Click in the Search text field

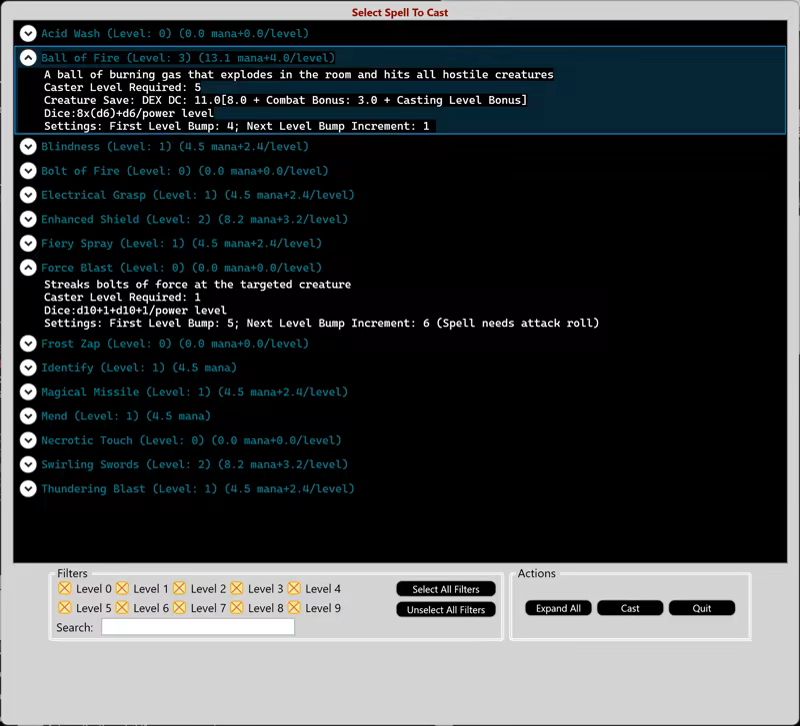coord(198,627)
